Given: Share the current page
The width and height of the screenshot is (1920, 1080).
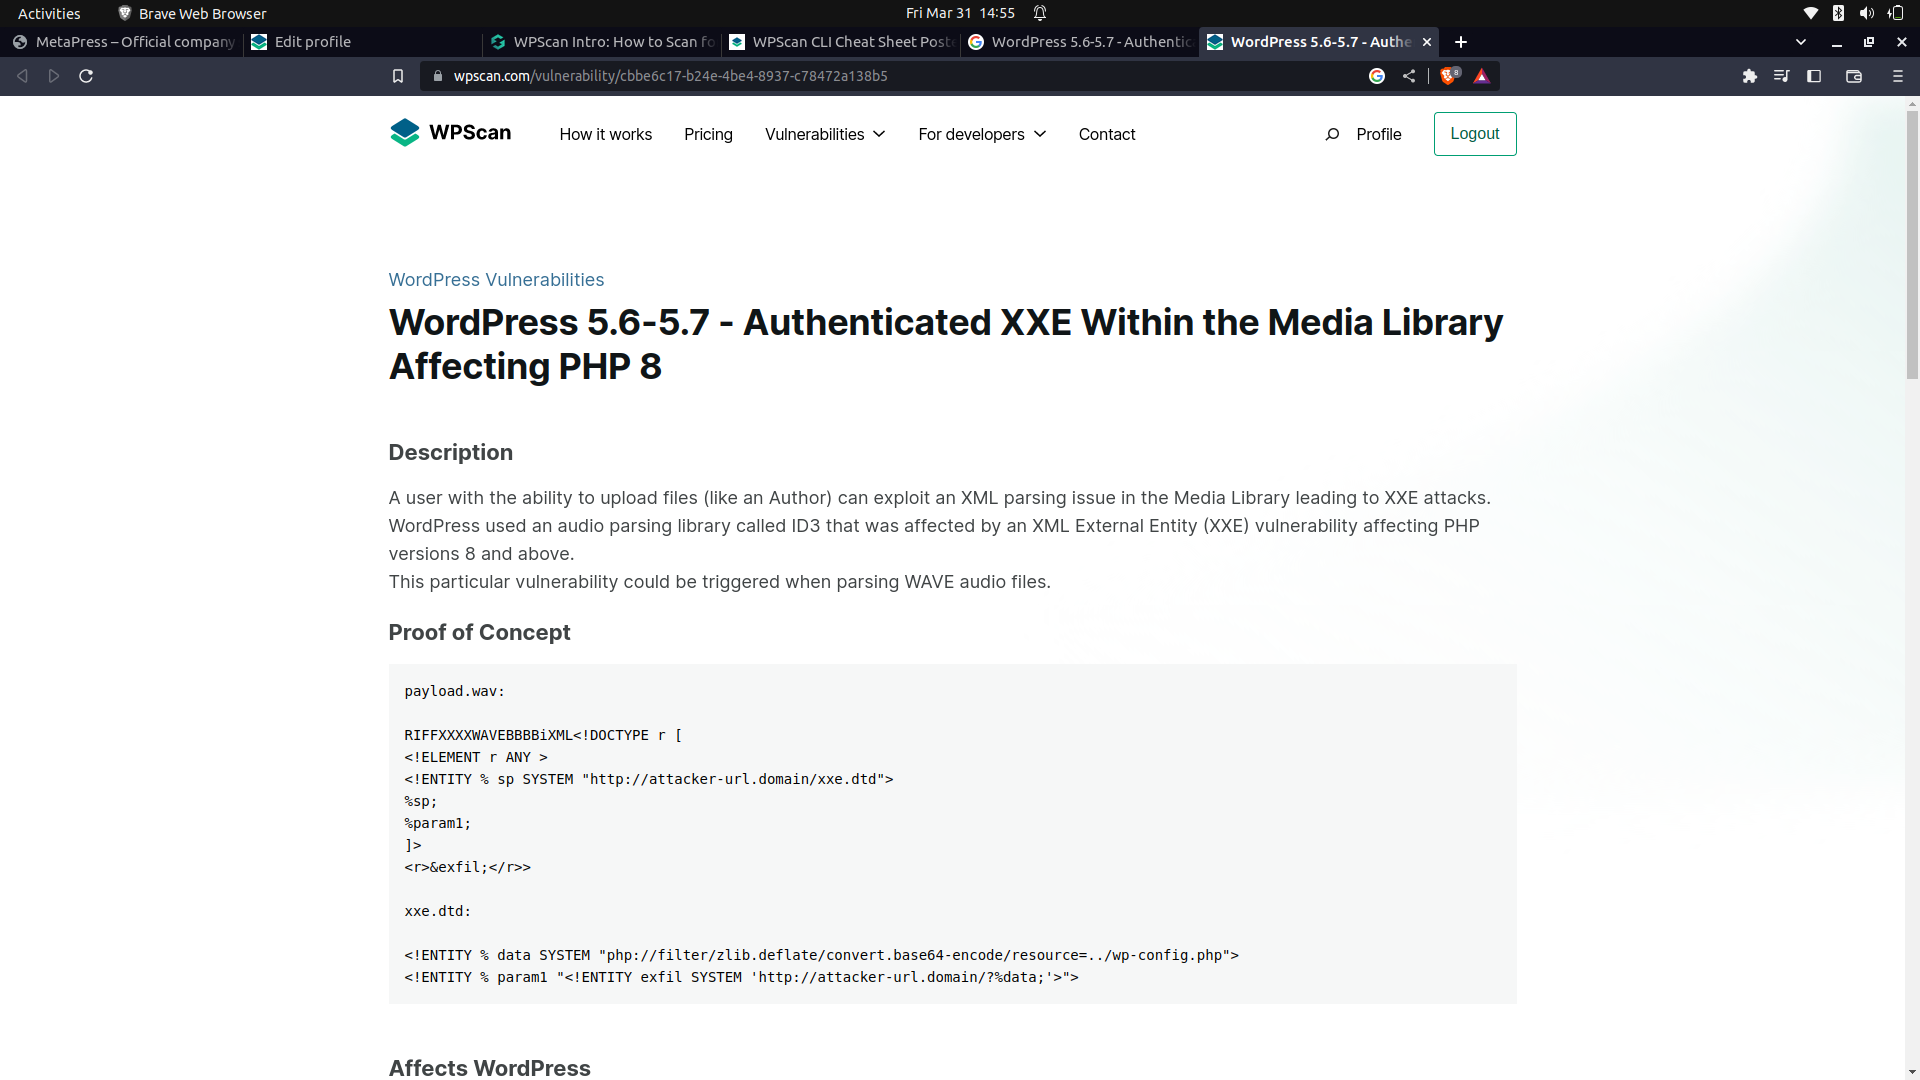Looking at the screenshot, I should click(x=1409, y=75).
